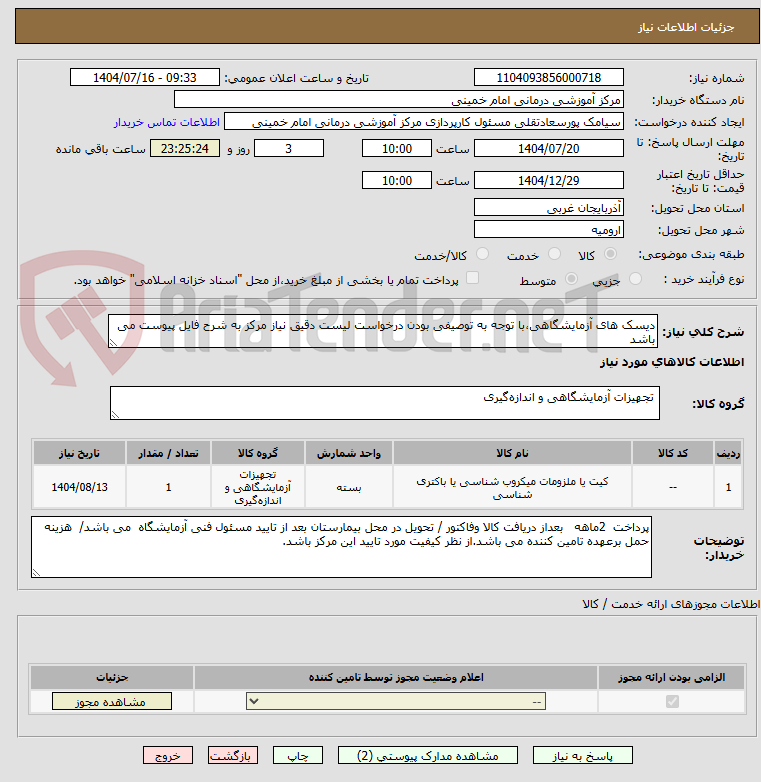The width and height of the screenshot is (761, 782).
Task: Click the کد کالا column header
Action: point(673,453)
